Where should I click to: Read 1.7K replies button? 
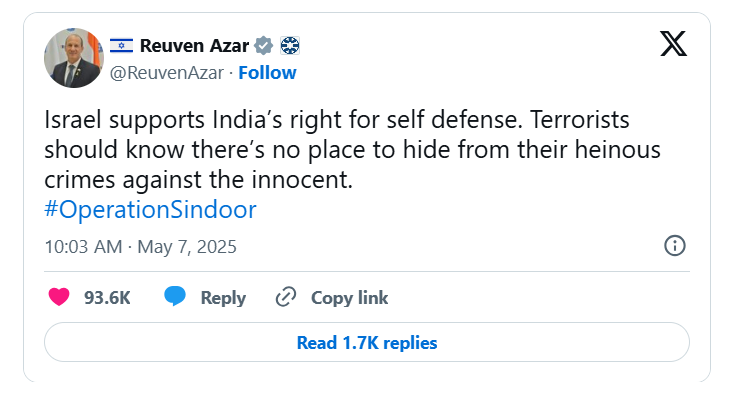(x=367, y=342)
